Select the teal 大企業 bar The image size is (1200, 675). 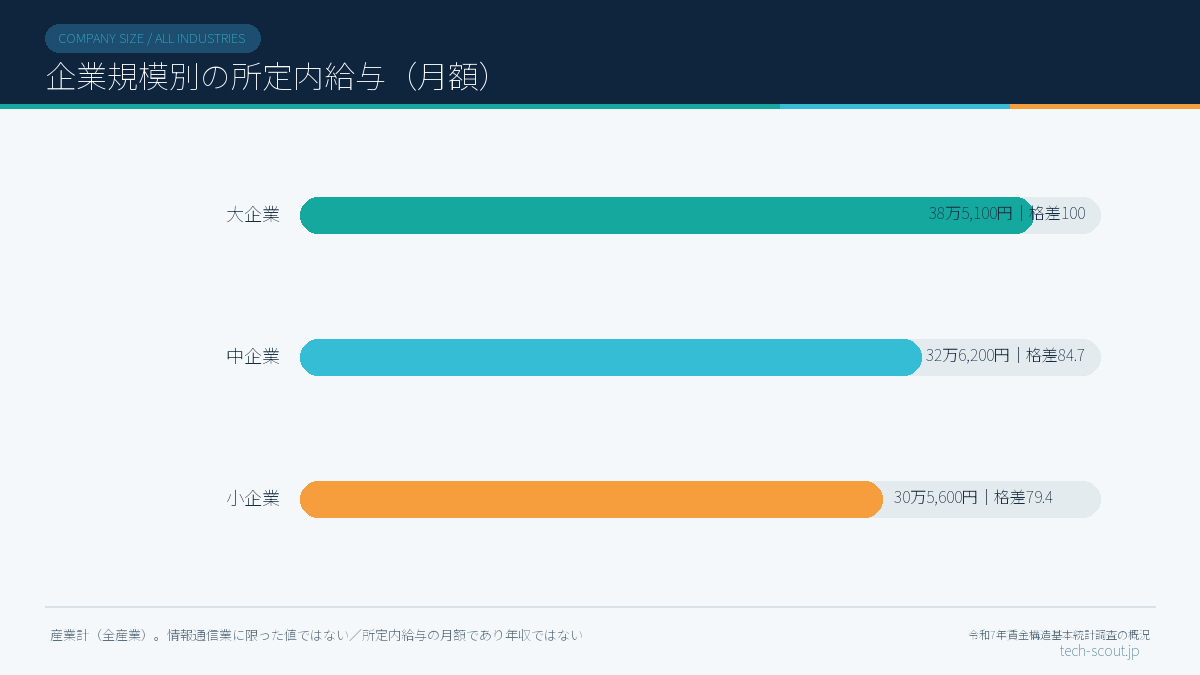pos(667,215)
